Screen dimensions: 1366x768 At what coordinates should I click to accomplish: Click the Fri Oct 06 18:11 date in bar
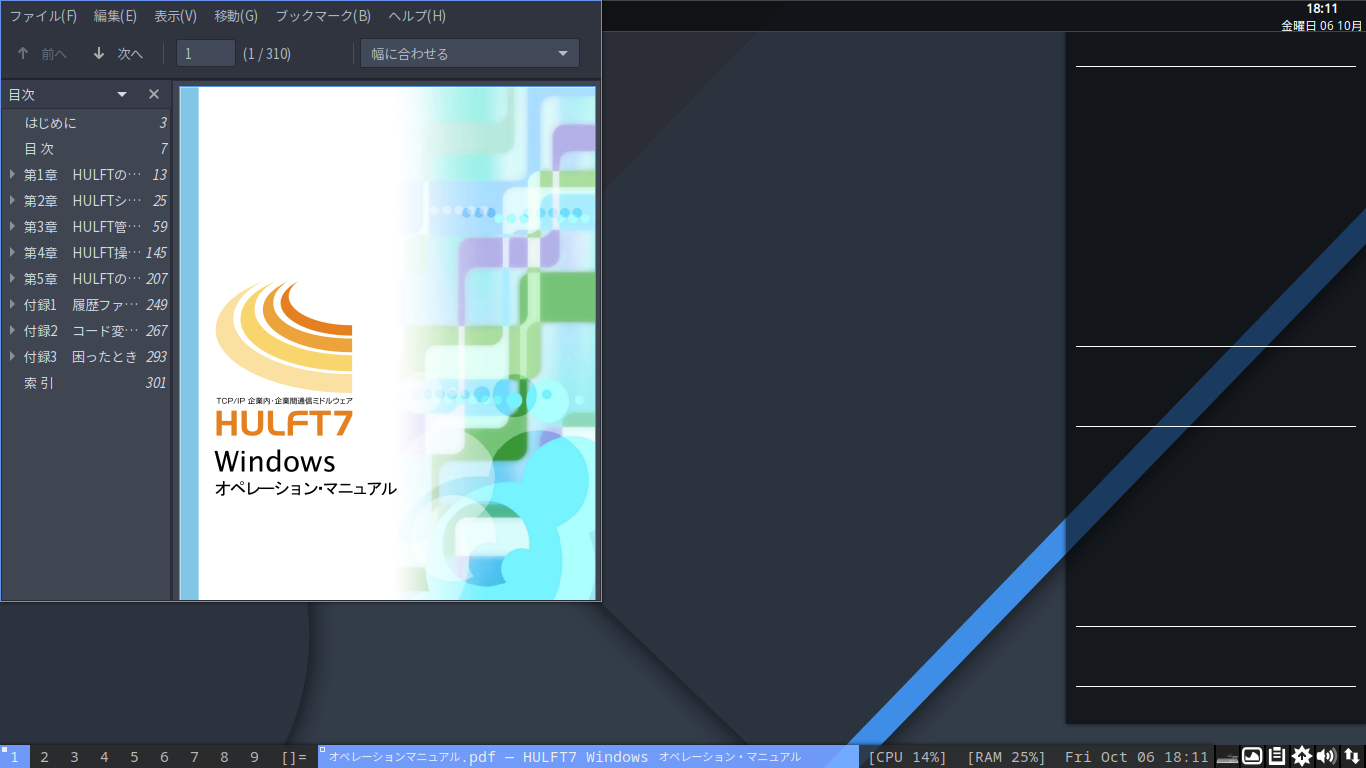(x=1137, y=757)
